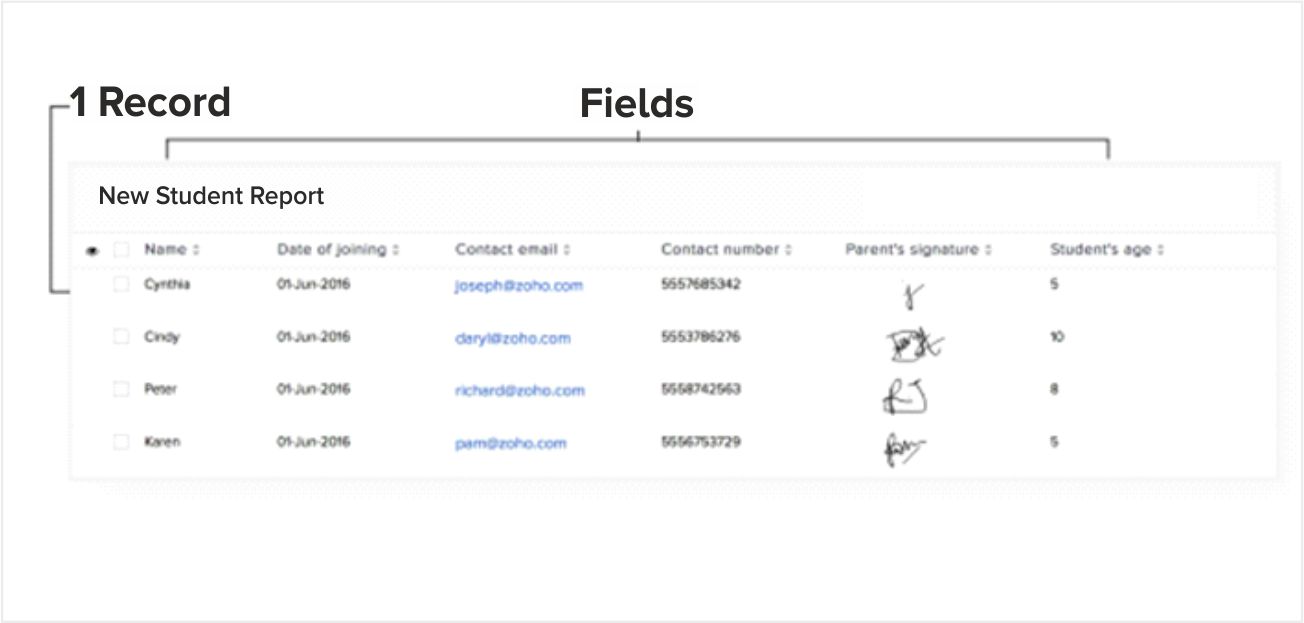This screenshot has width=1304, height=623.
Task: Mark the checkbox for Karen's row
Action: tap(121, 441)
